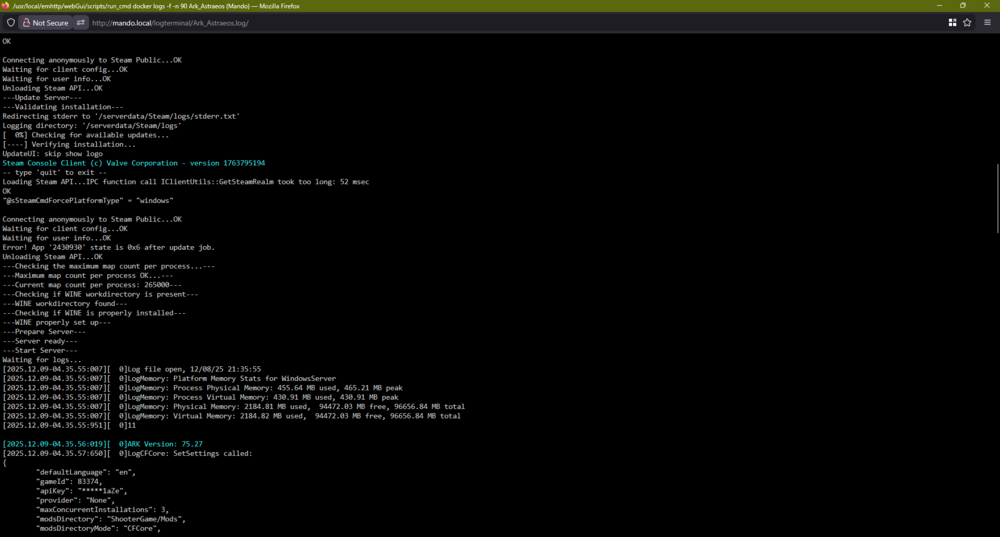Click the vertical scrollbar thumb

pos(997,198)
